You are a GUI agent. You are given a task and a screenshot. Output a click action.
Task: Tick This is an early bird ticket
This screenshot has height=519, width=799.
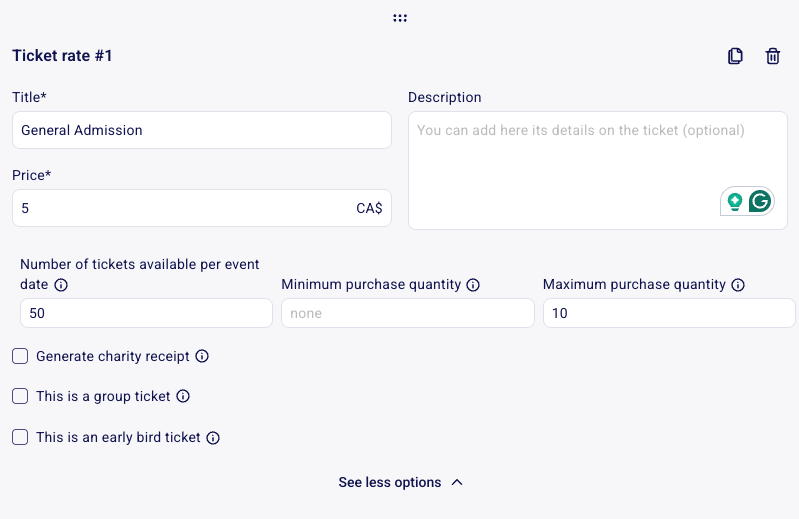20,437
